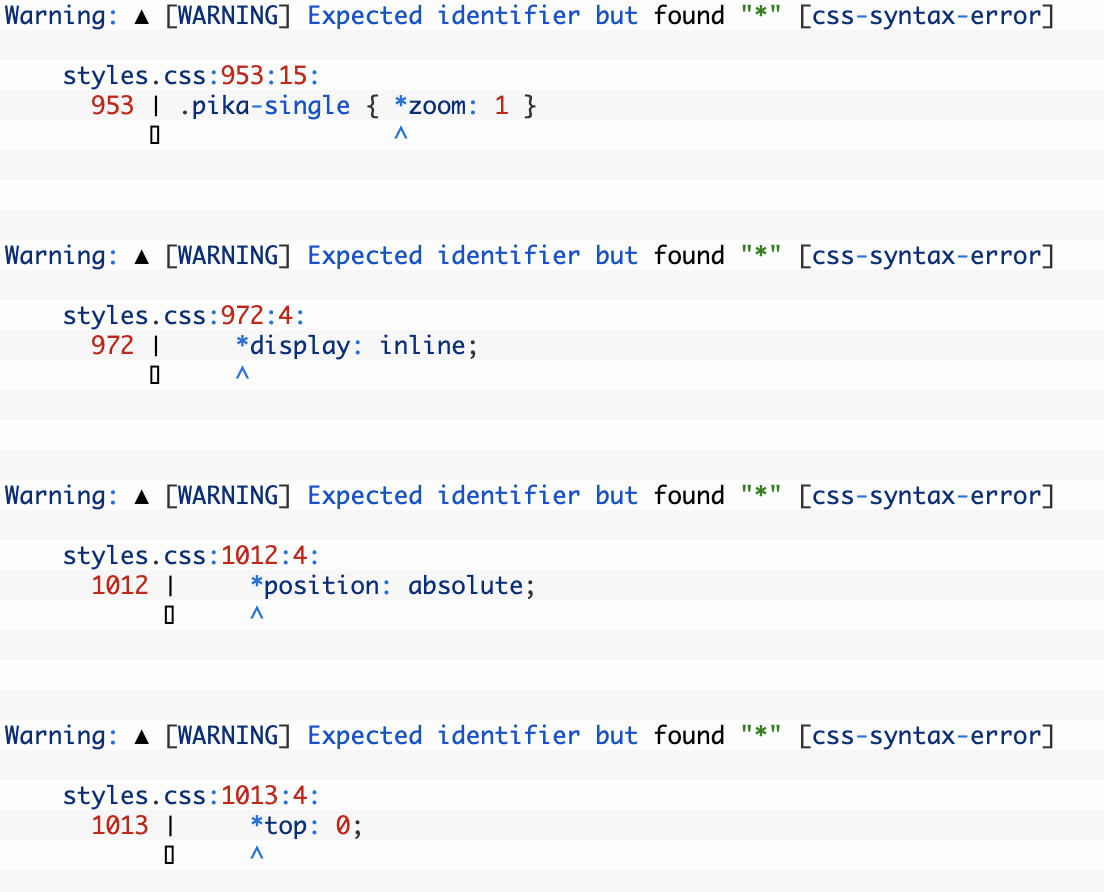
Task: Click the caret marker under *position
Action: (x=255, y=613)
